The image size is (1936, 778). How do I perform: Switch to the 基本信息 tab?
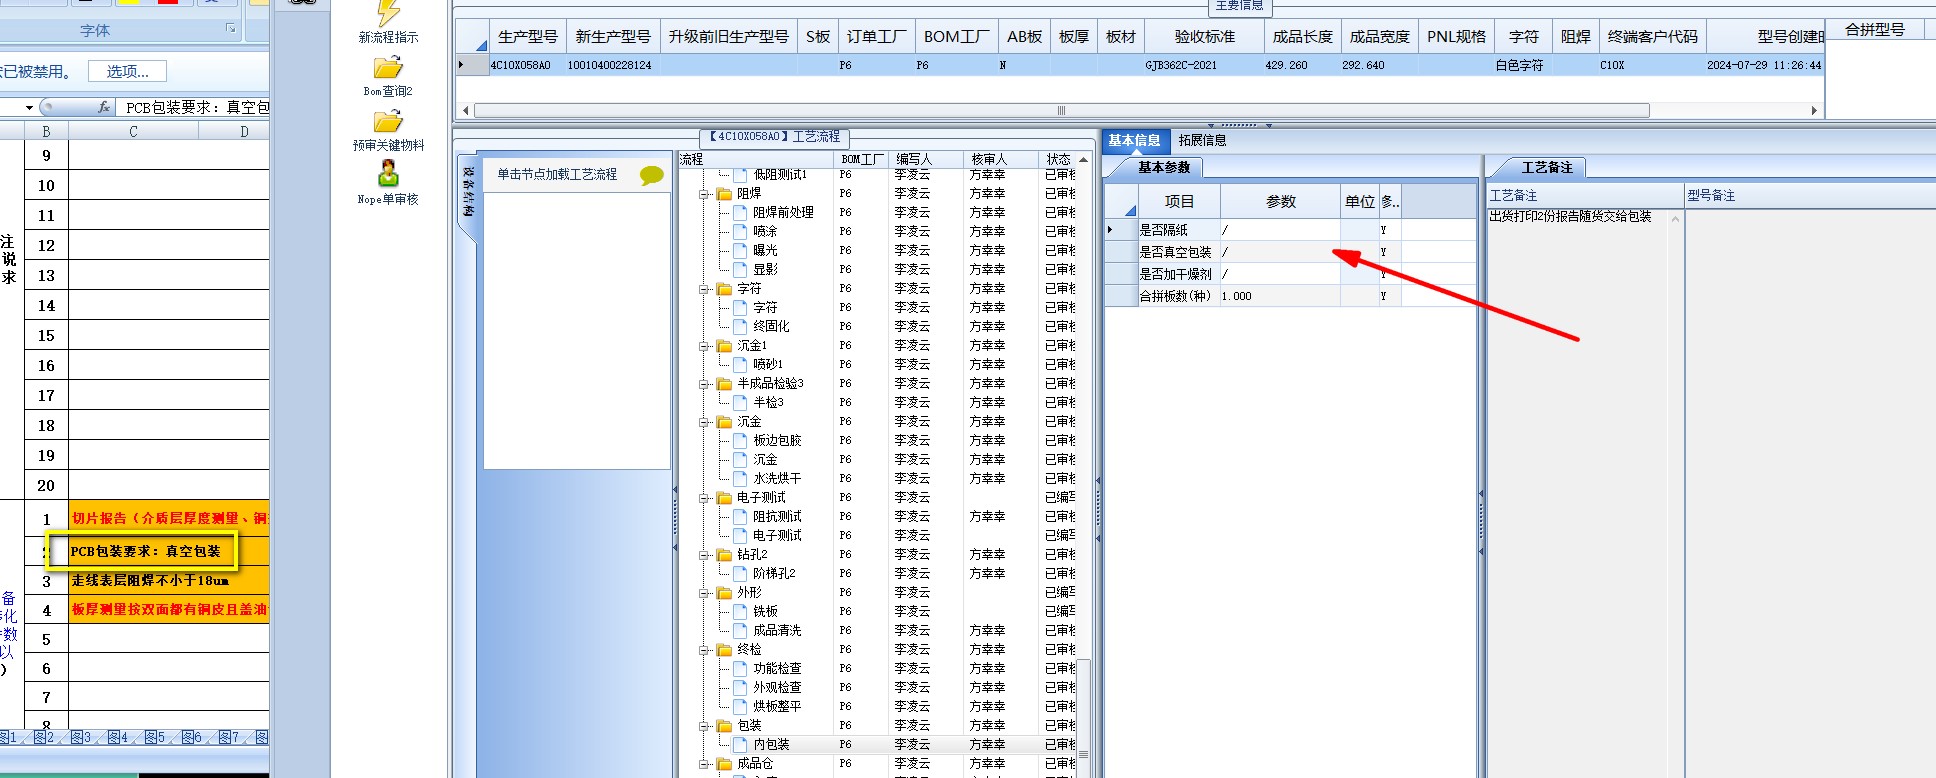click(x=1134, y=140)
